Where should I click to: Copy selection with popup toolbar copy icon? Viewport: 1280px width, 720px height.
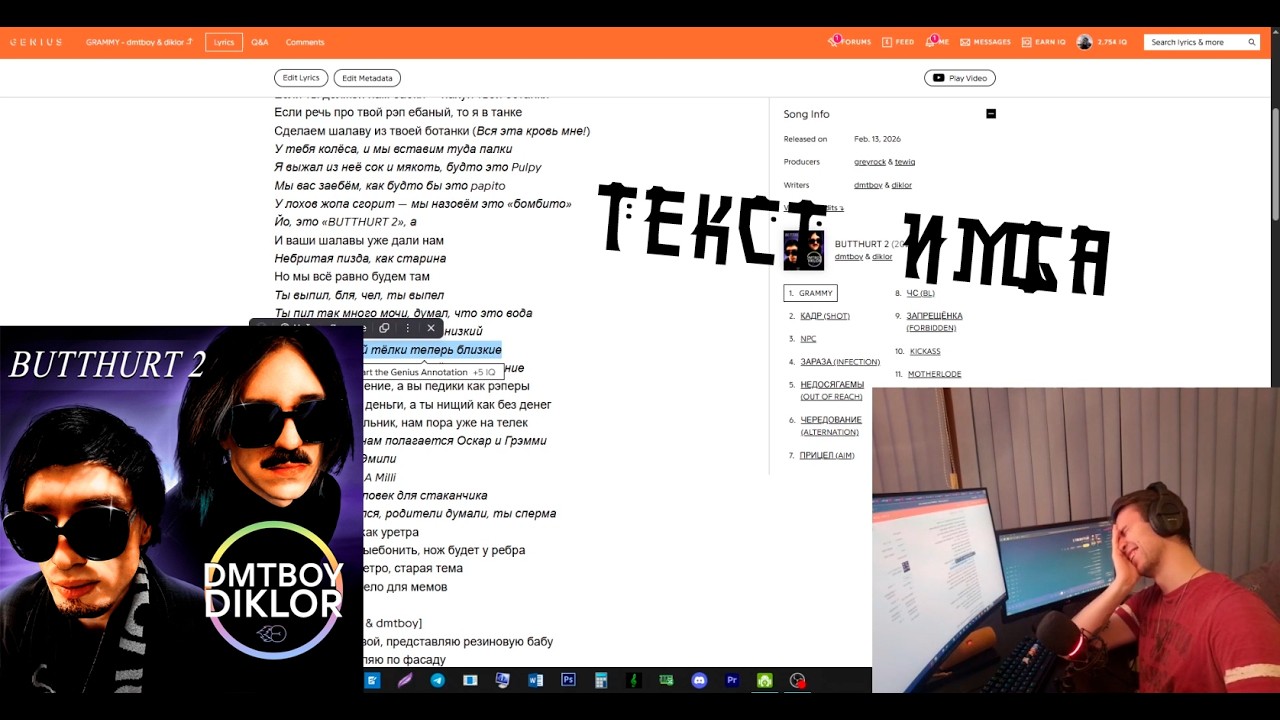point(384,328)
